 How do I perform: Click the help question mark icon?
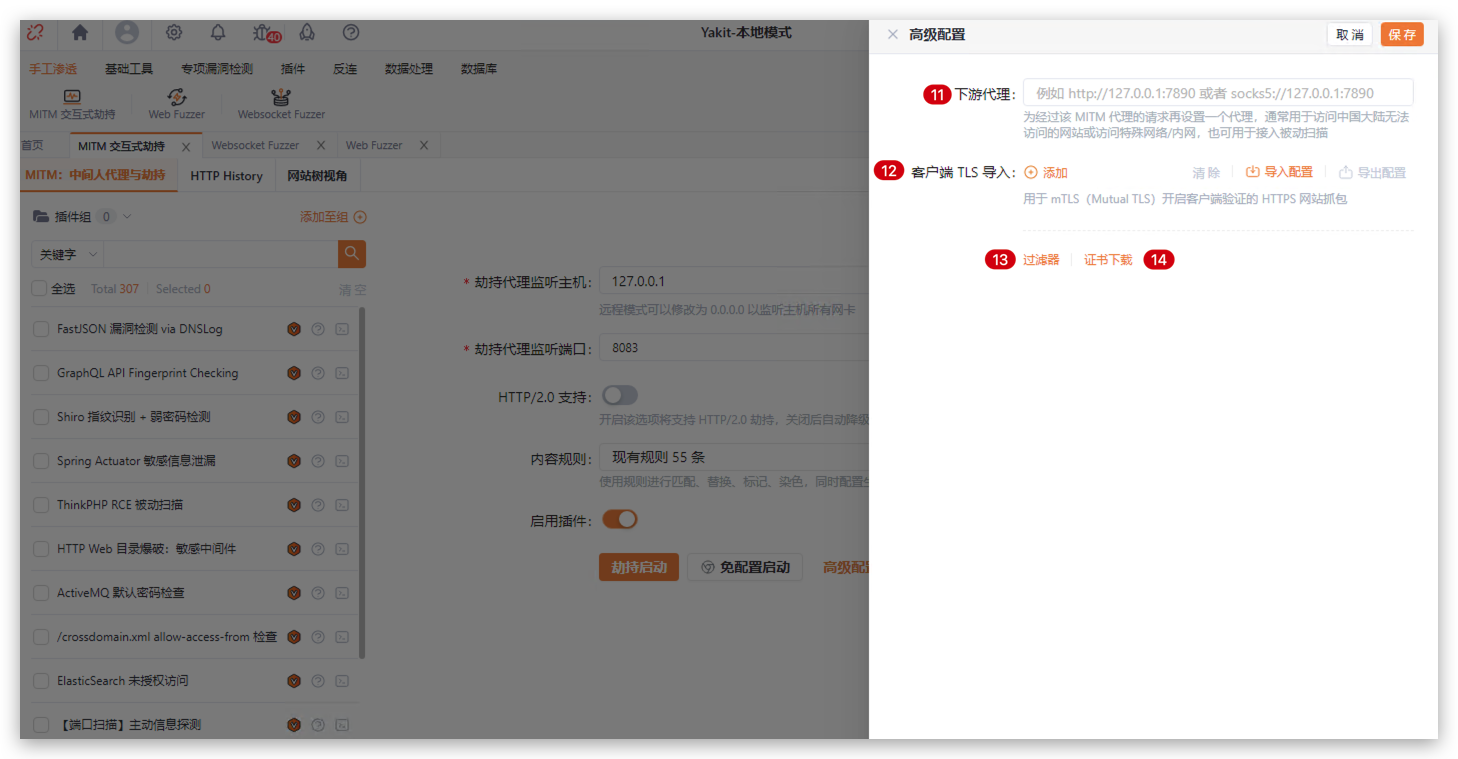click(351, 33)
